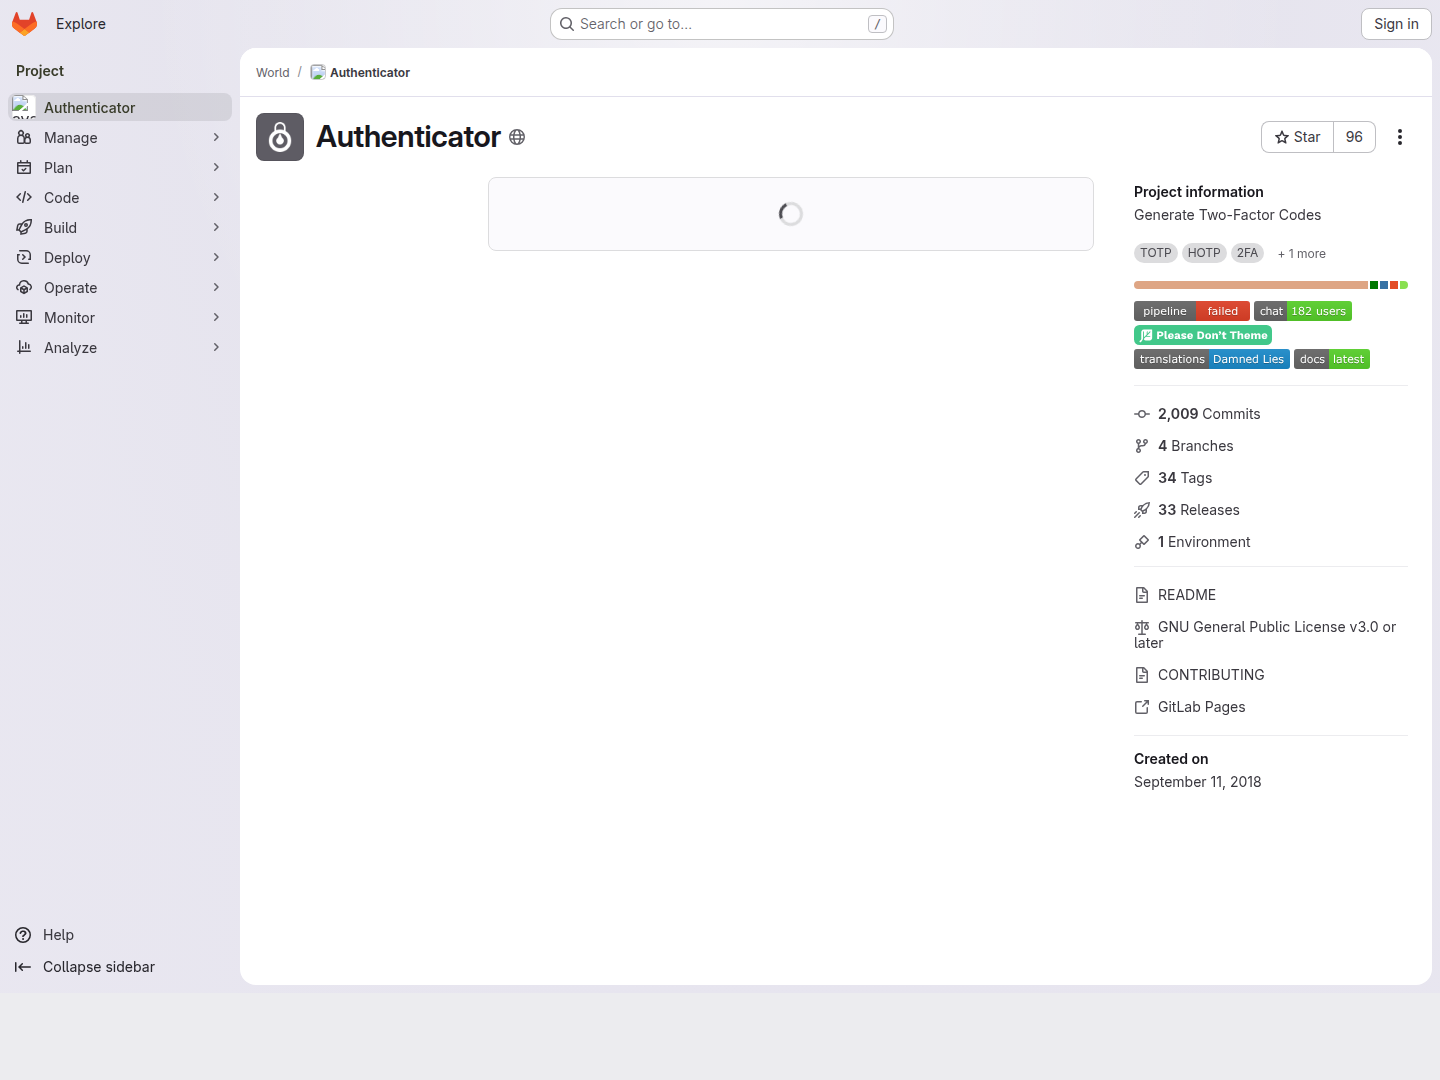Select the Manage users icon in sidebar
Screen dimensions: 1440x1080
(24, 137)
